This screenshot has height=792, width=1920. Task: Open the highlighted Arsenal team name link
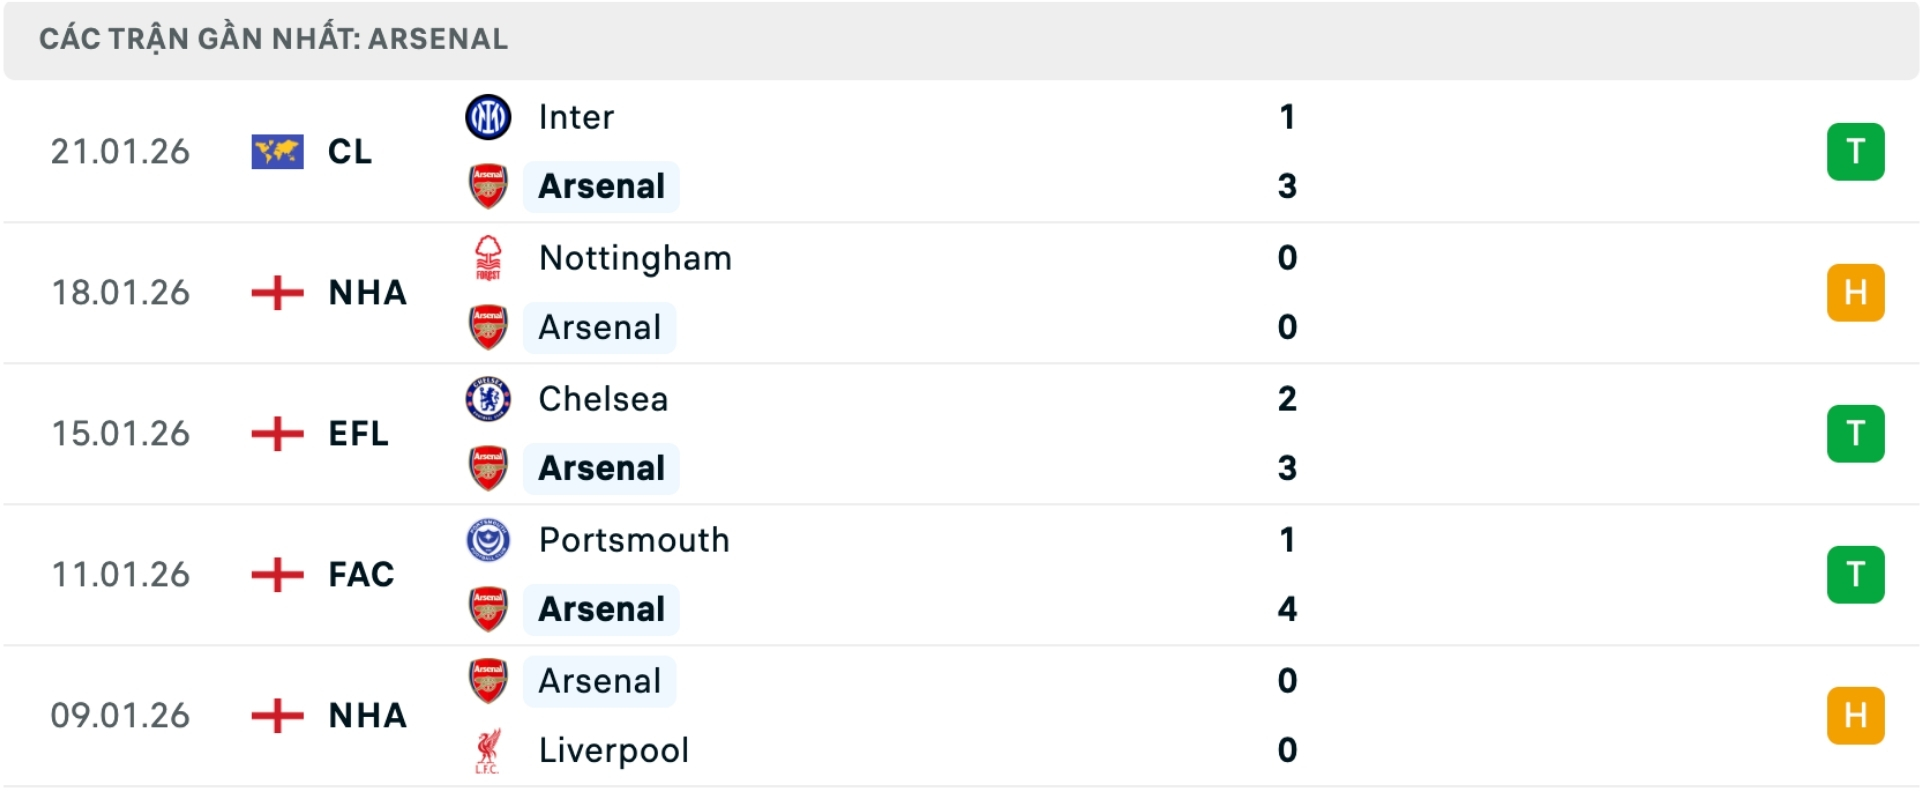pos(600,186)
